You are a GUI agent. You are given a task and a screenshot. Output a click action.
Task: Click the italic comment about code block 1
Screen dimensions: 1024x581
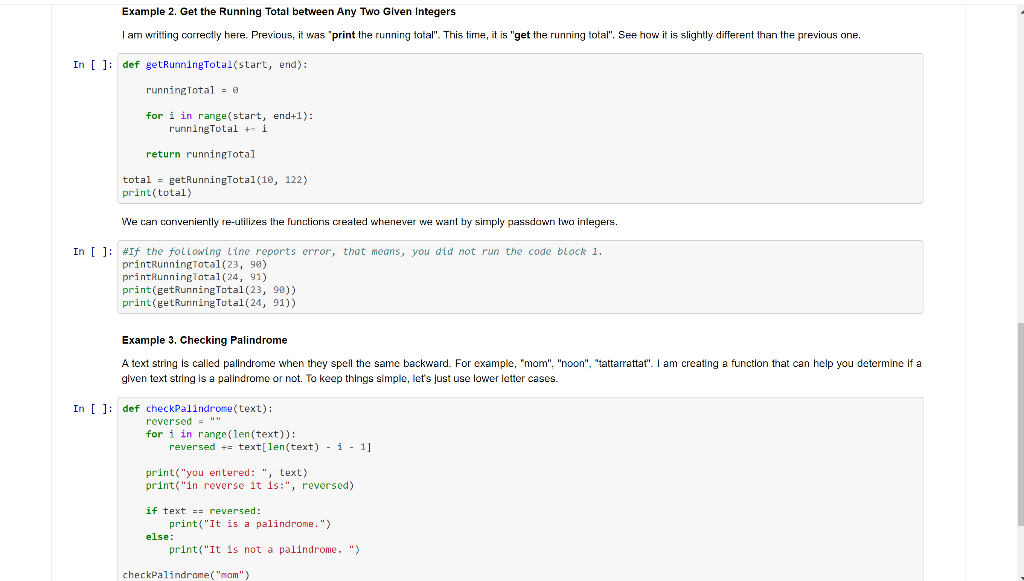pyautogui.click(x=360, y=251)
